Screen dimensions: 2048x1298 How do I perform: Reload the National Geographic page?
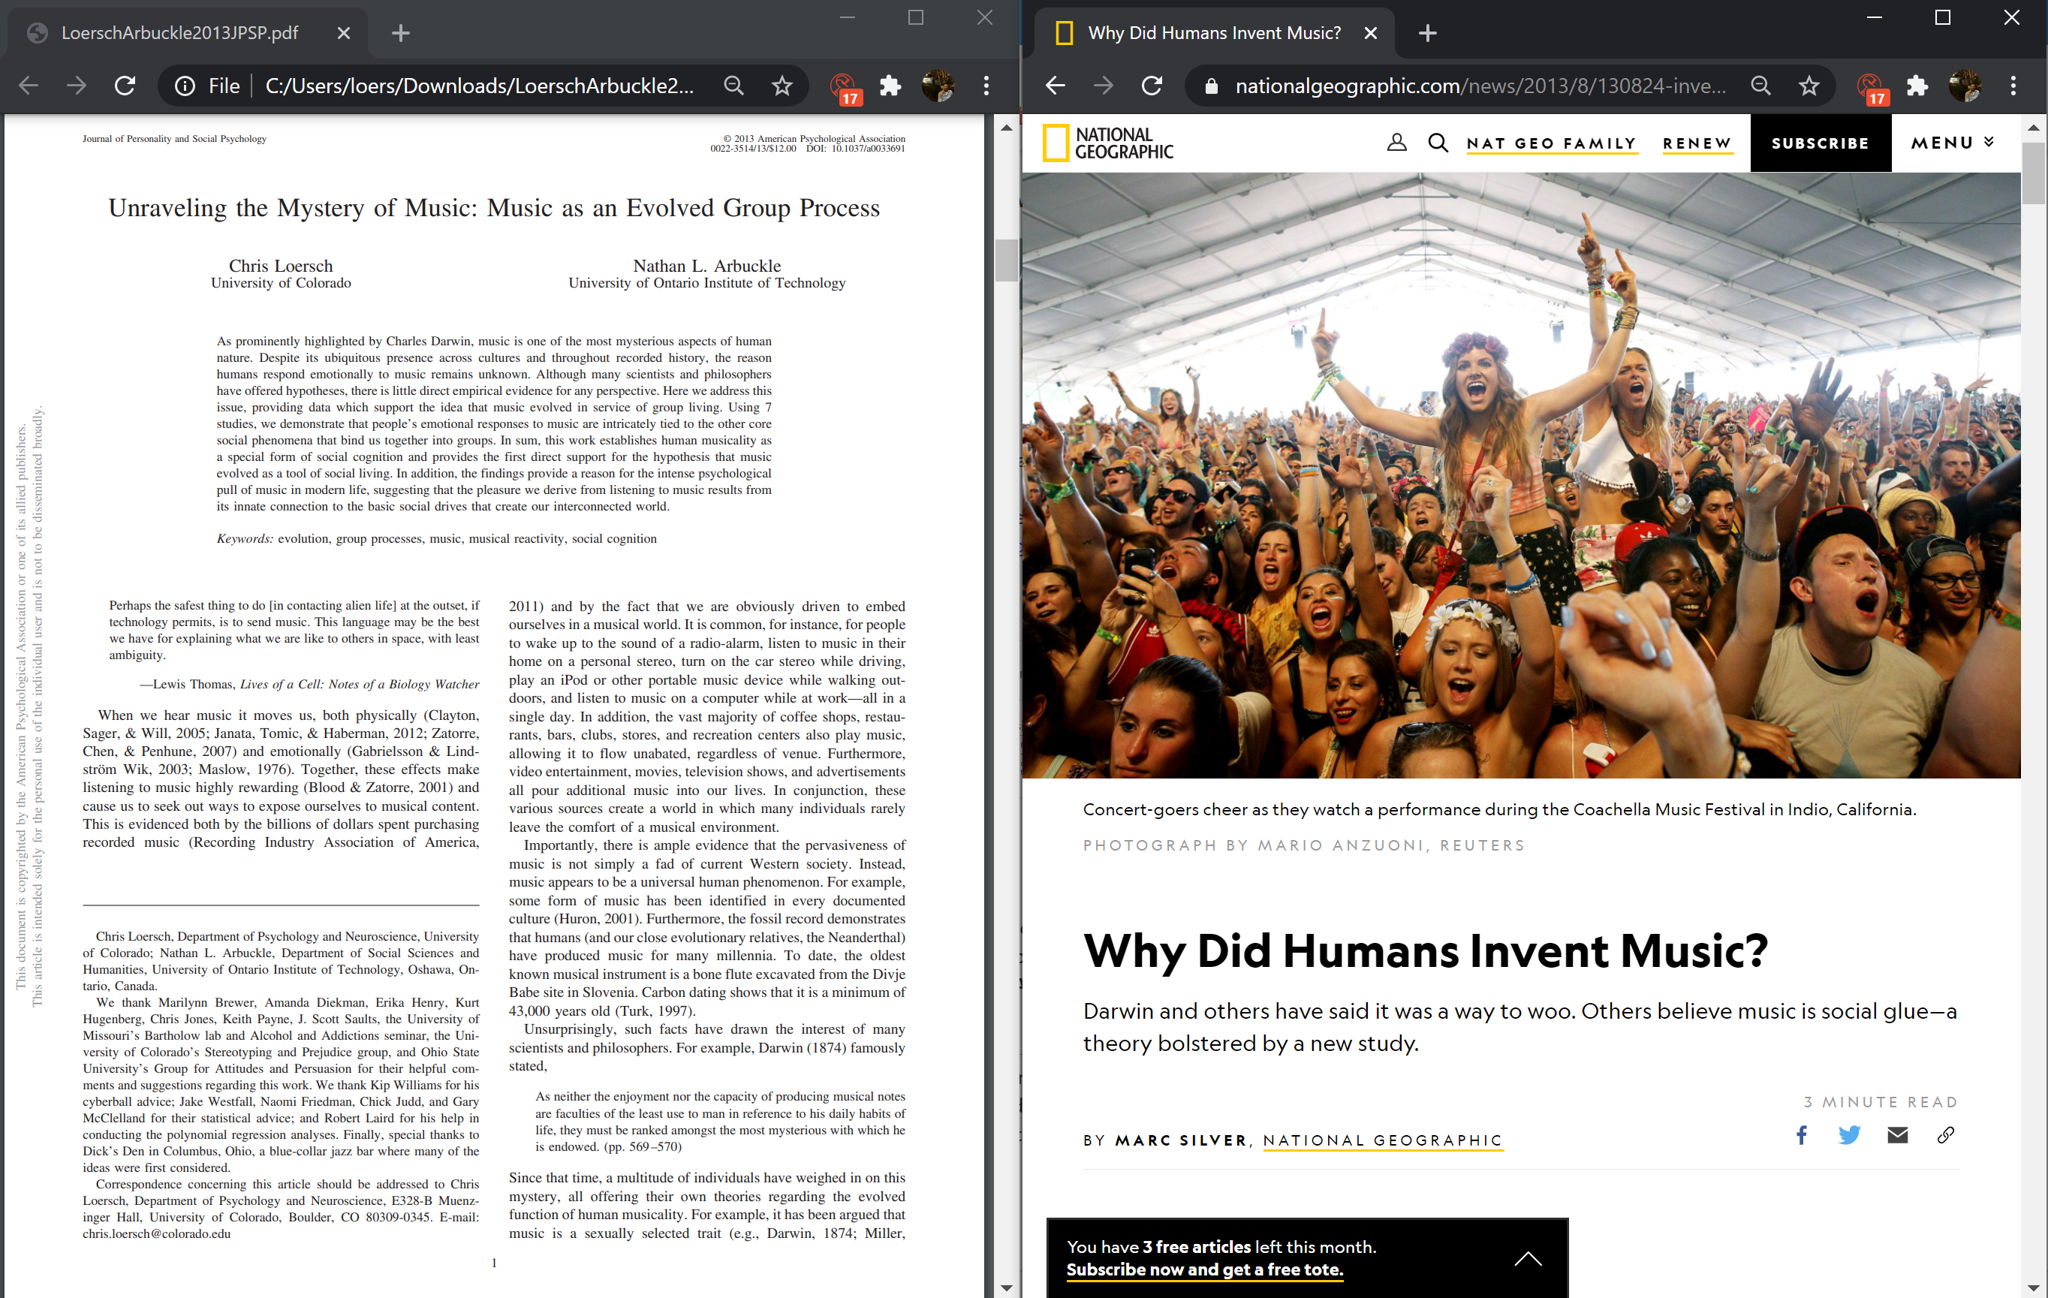pyautogui.click(x=1152, y=86)
